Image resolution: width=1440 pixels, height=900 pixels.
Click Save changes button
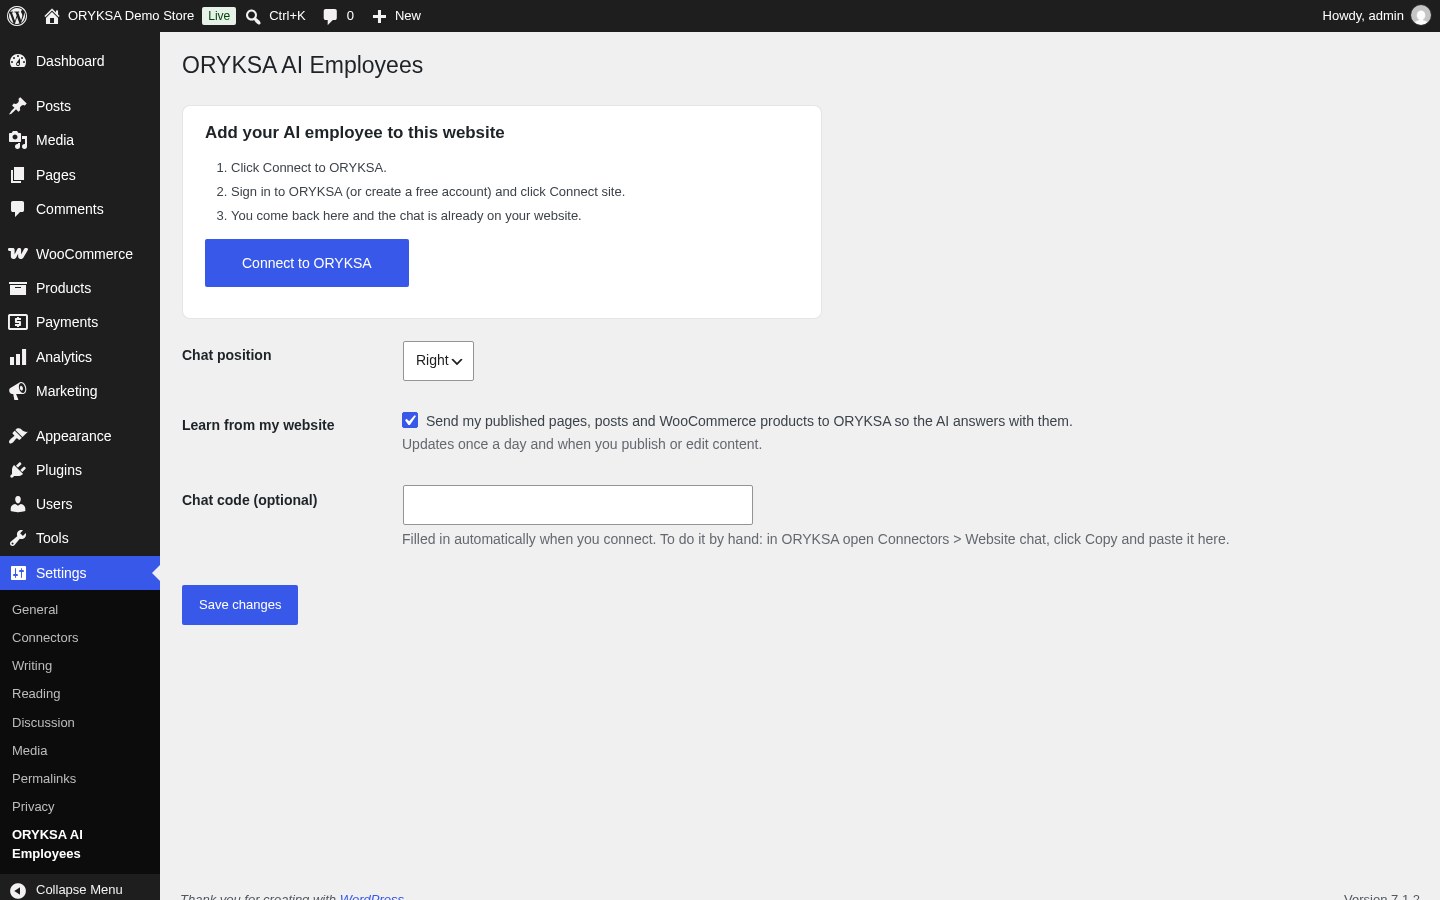[240, 605]
